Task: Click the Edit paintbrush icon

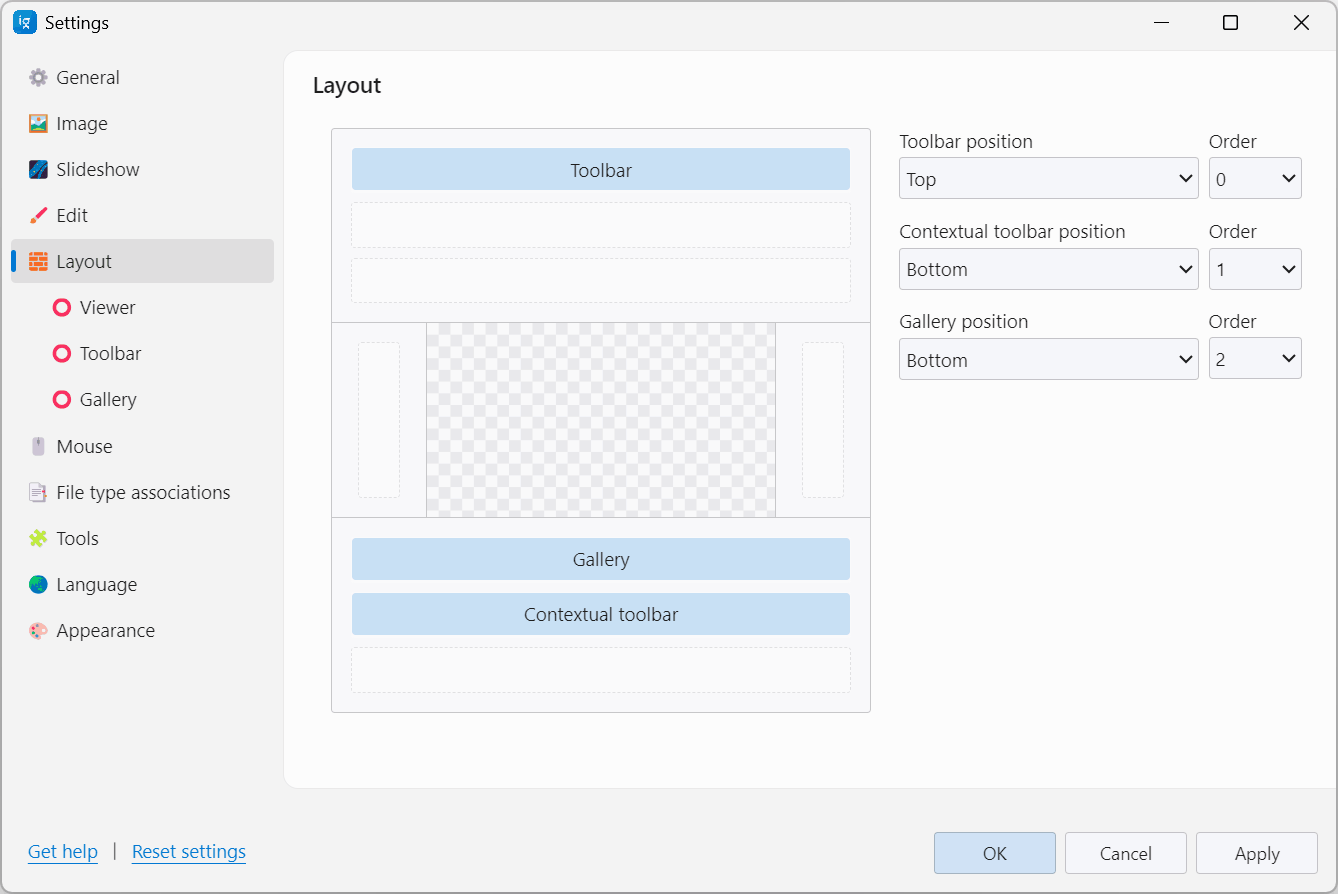Action: click(x=38, y=216)
